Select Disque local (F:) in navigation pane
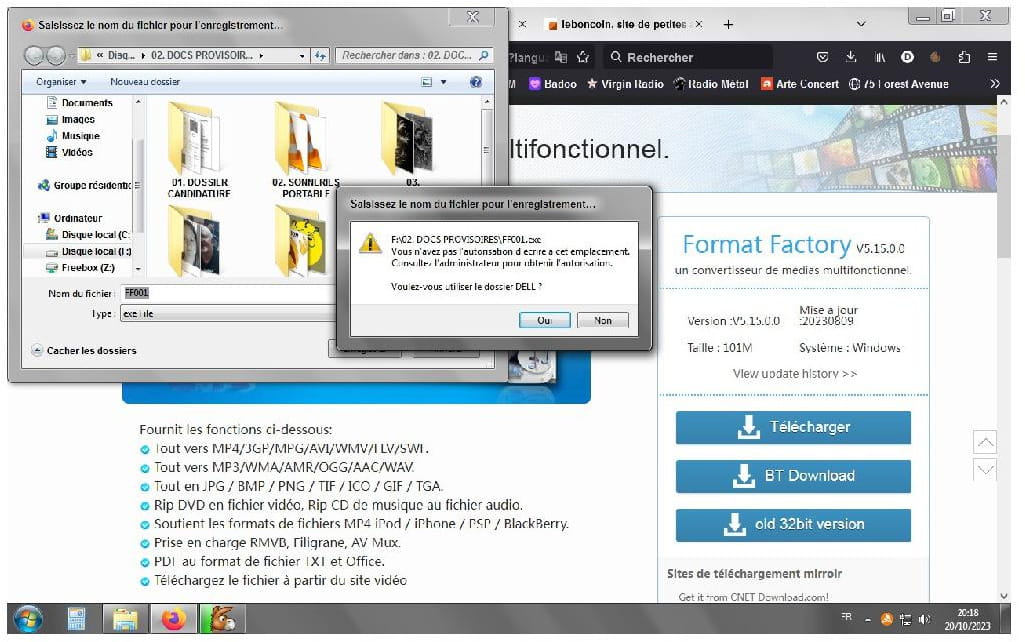This screenshot has width=1025, height=642. [88, 252]
